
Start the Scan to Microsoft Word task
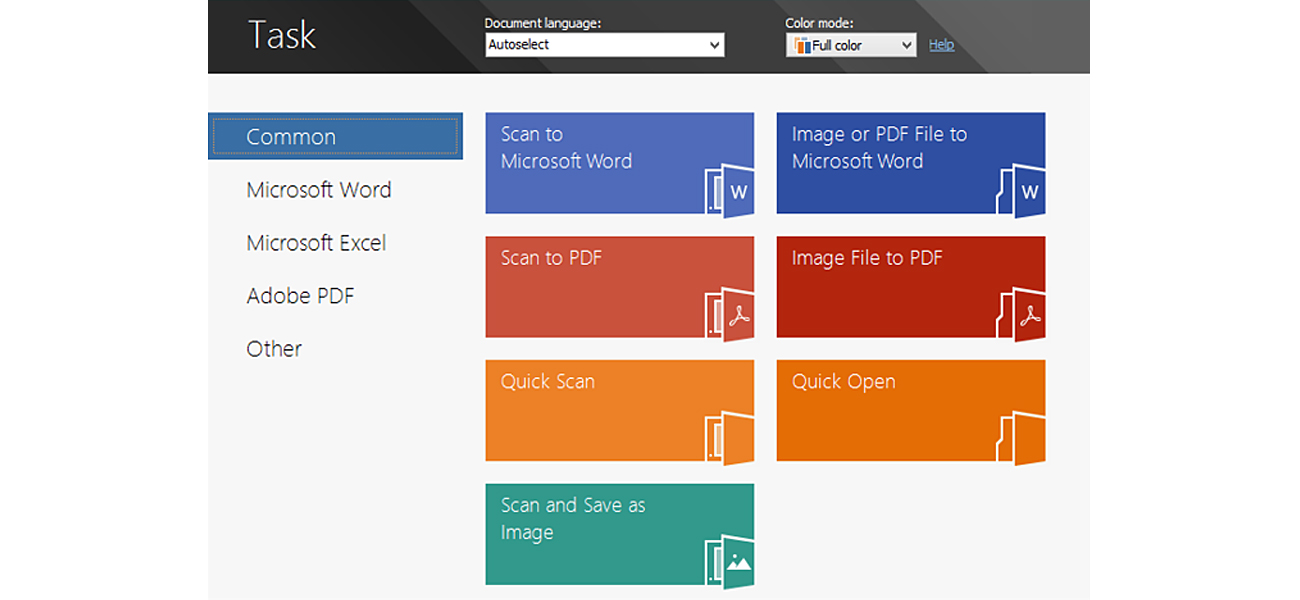pyautogui.click(x=620, y=163)
